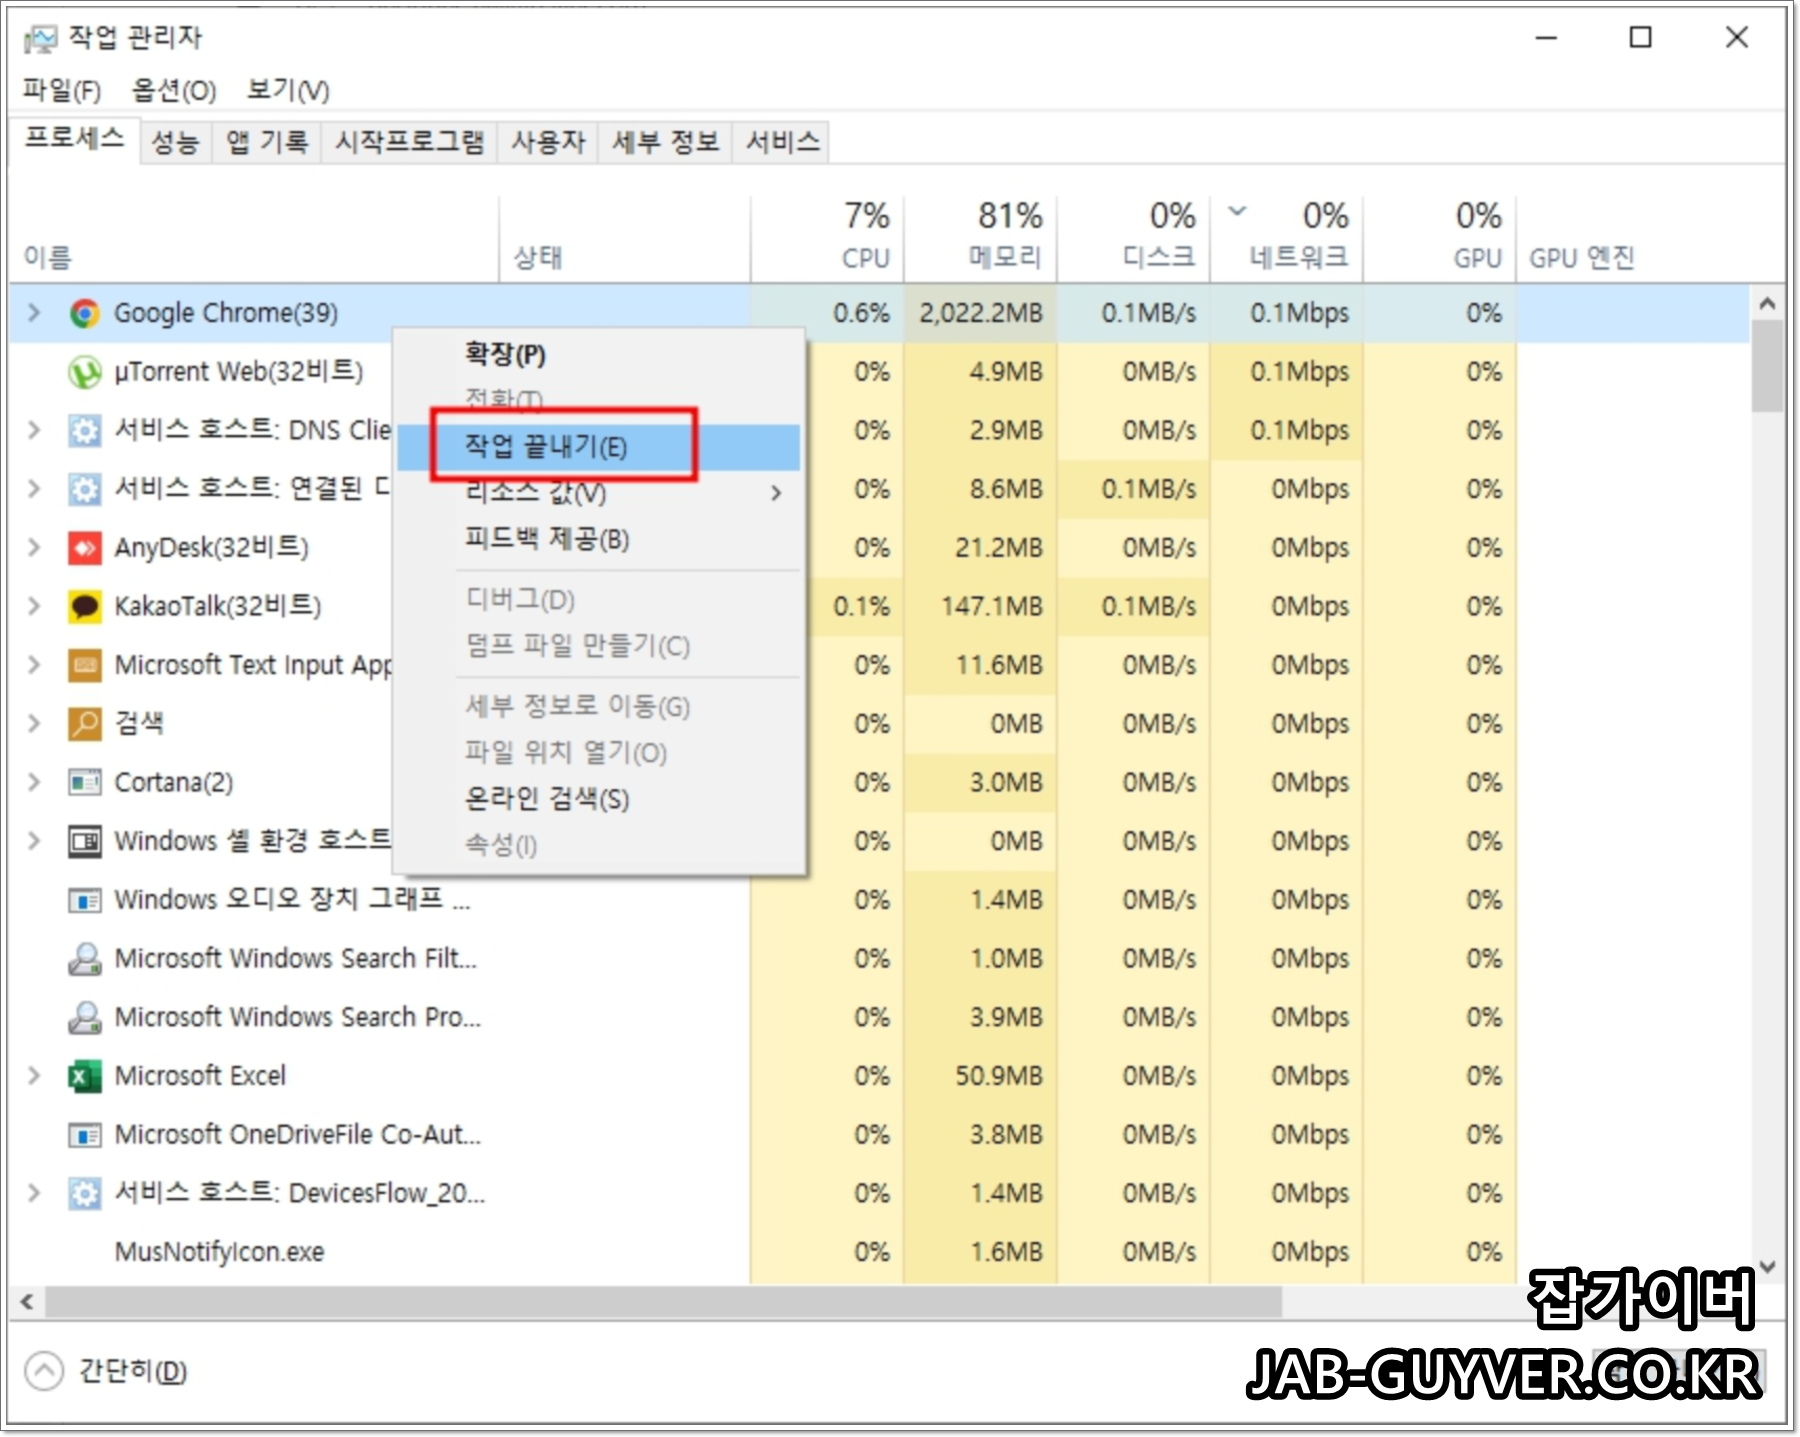Click the KakaoTalk process icon
Viewport: 1800px width, 1437px height.
pyautogui.click(x=85, y=607)
